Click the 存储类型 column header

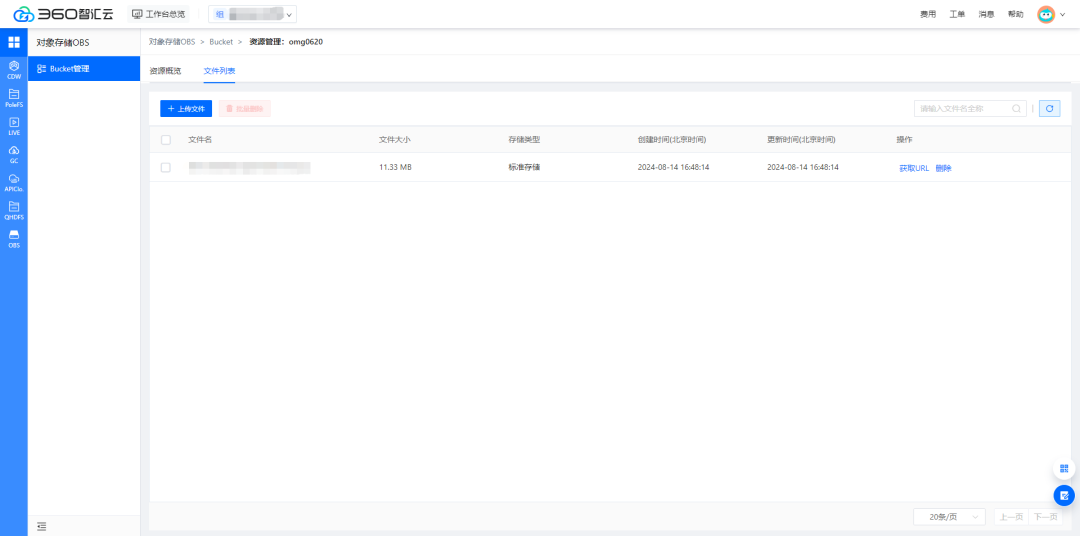pyautogui.click(x=524, y=140)
